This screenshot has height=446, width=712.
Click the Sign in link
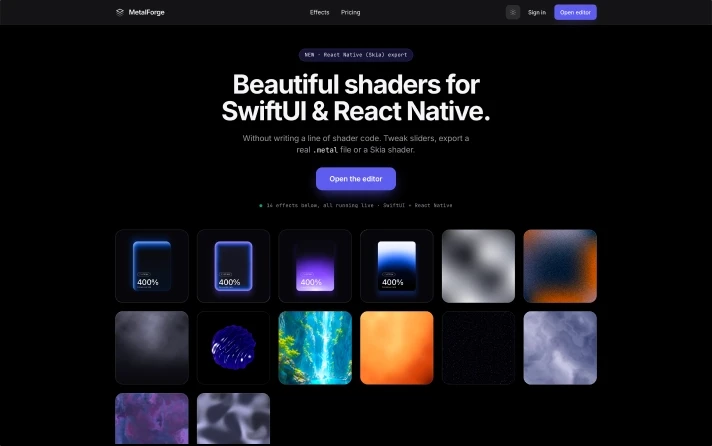pyautogui.click(x=537, y=12)
